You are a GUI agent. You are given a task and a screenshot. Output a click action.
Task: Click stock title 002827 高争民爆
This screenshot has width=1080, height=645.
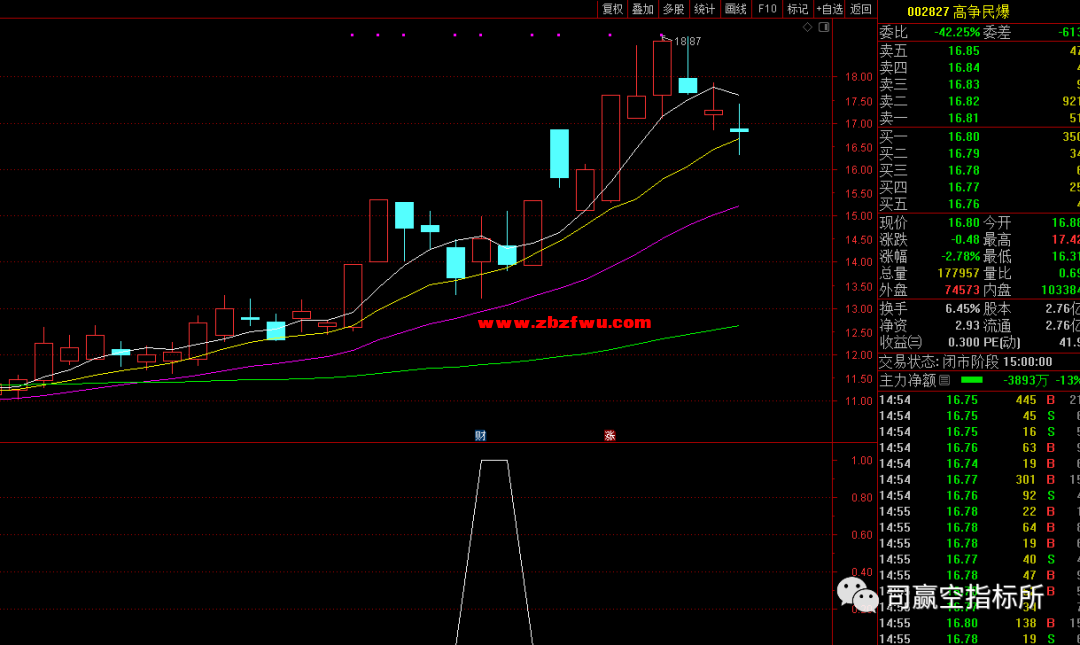(958, 12)
